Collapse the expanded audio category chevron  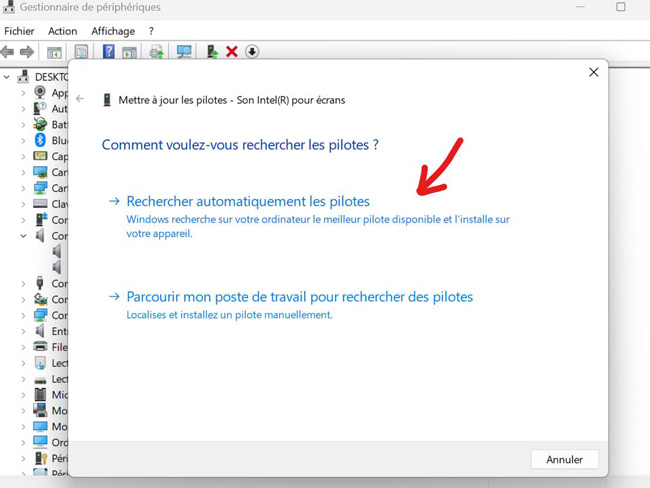coord(23,236)
